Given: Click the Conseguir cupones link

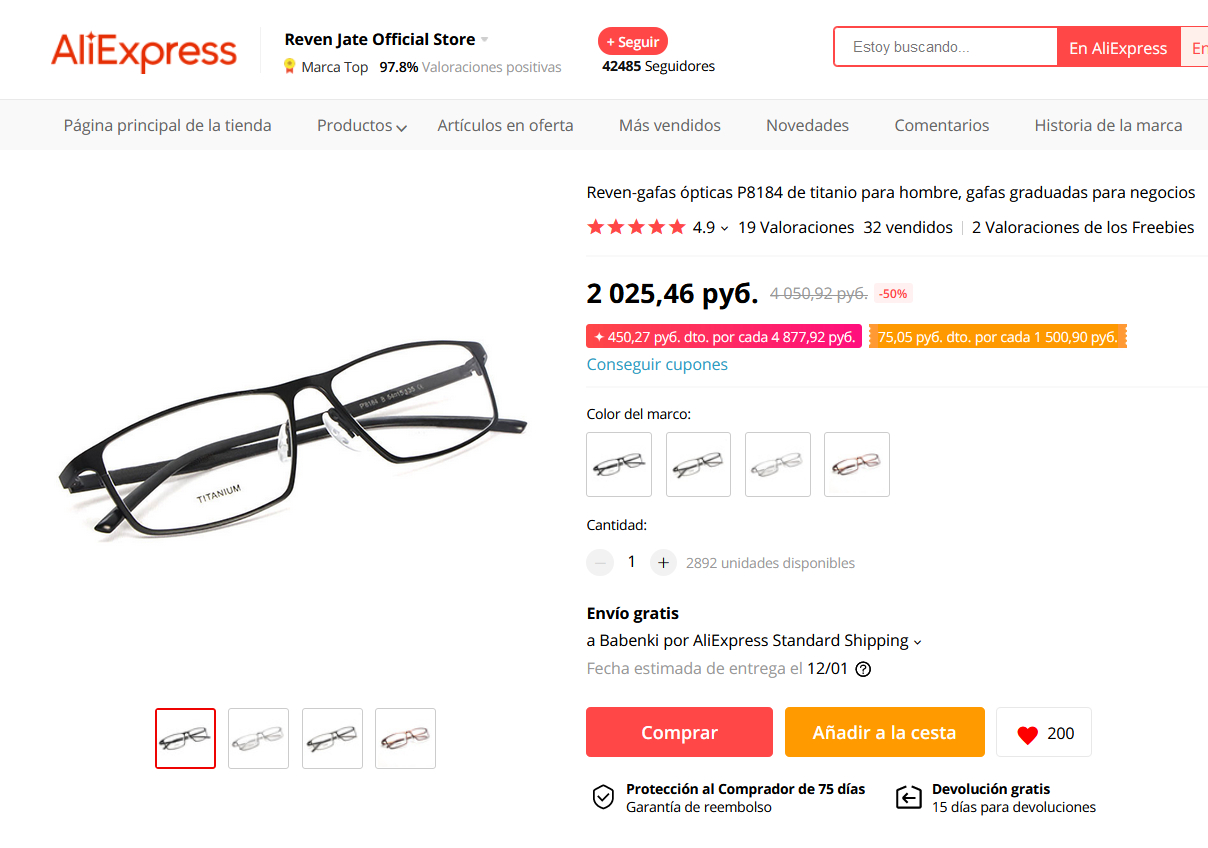Looking at the screenshot, I should [x=657, y=364].
